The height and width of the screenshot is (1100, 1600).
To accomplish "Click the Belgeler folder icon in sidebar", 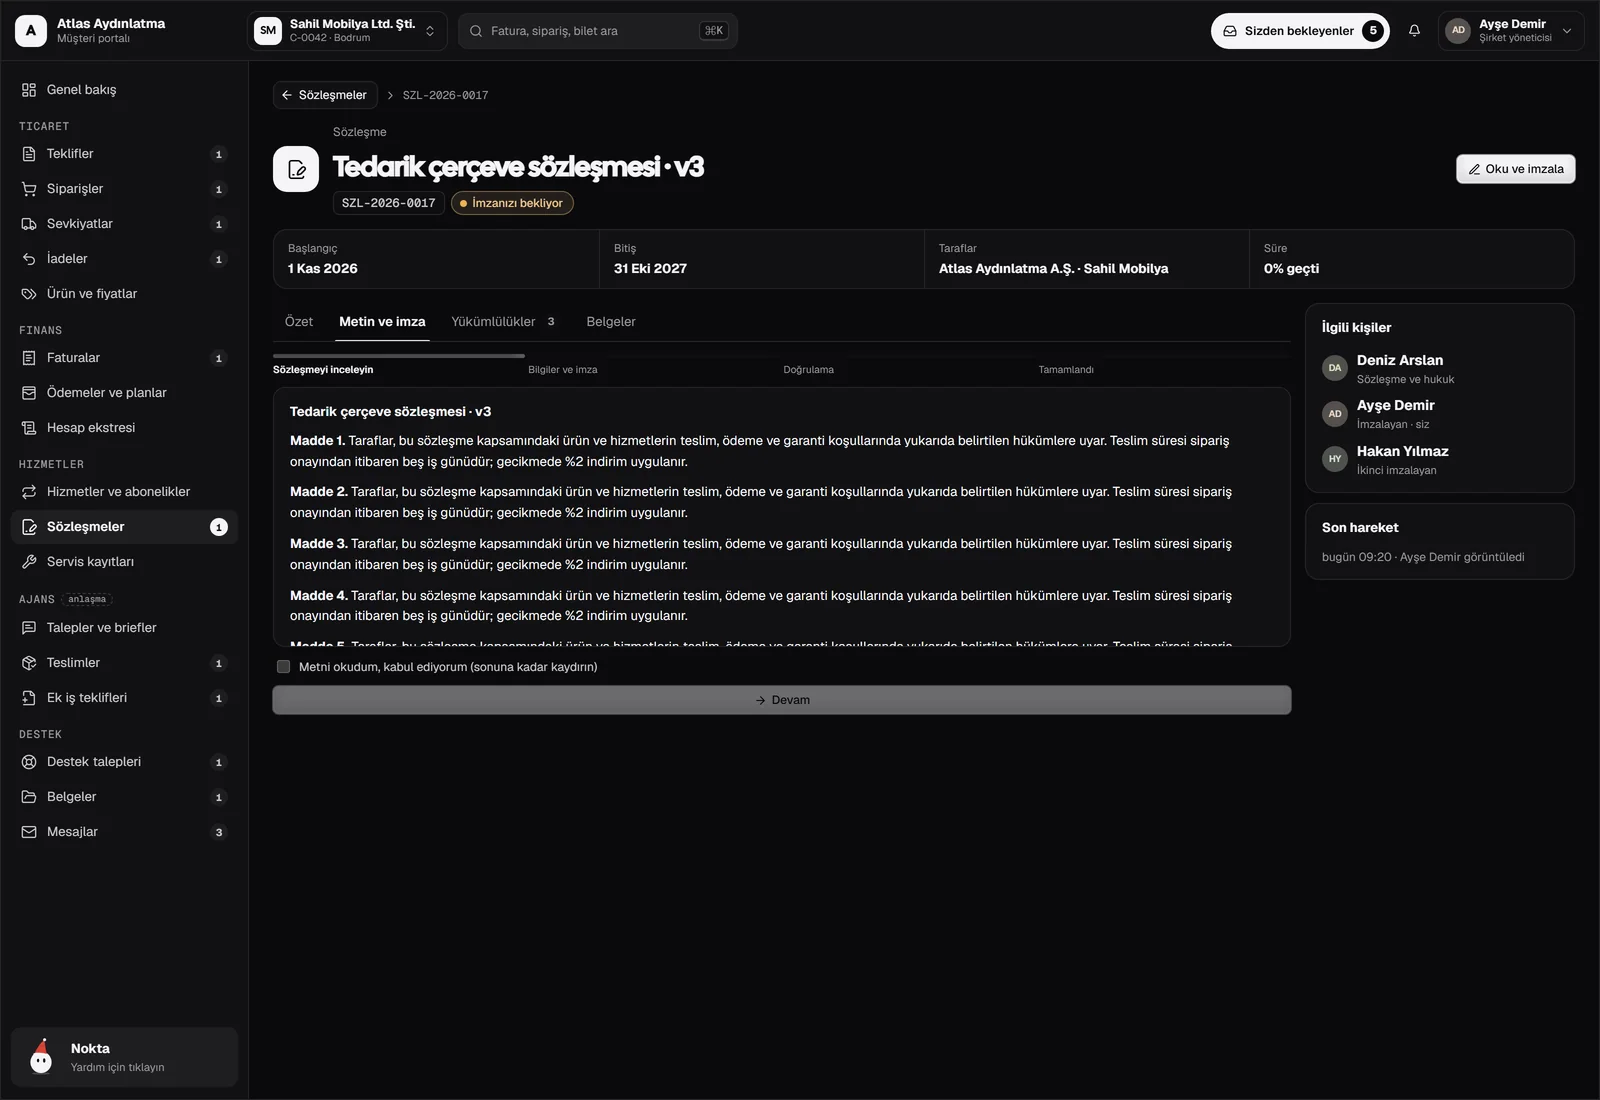I will 29,797.
